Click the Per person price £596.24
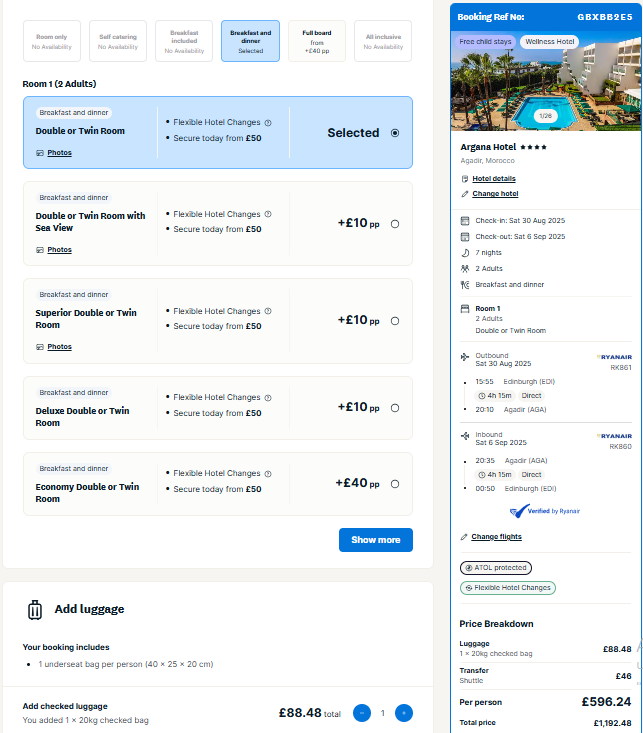 click(x=606, y=702)
